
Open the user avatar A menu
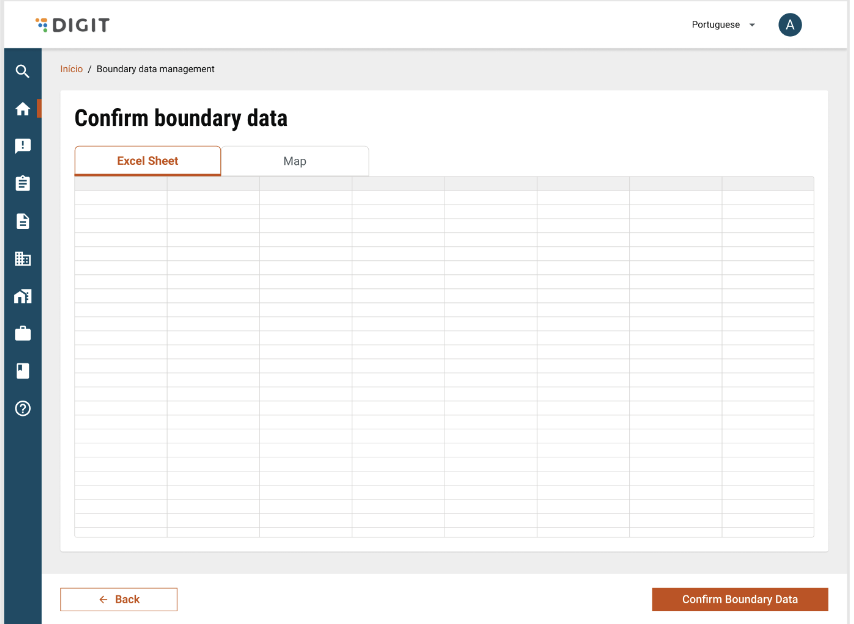pyautogui.click(x=790, y=25)
